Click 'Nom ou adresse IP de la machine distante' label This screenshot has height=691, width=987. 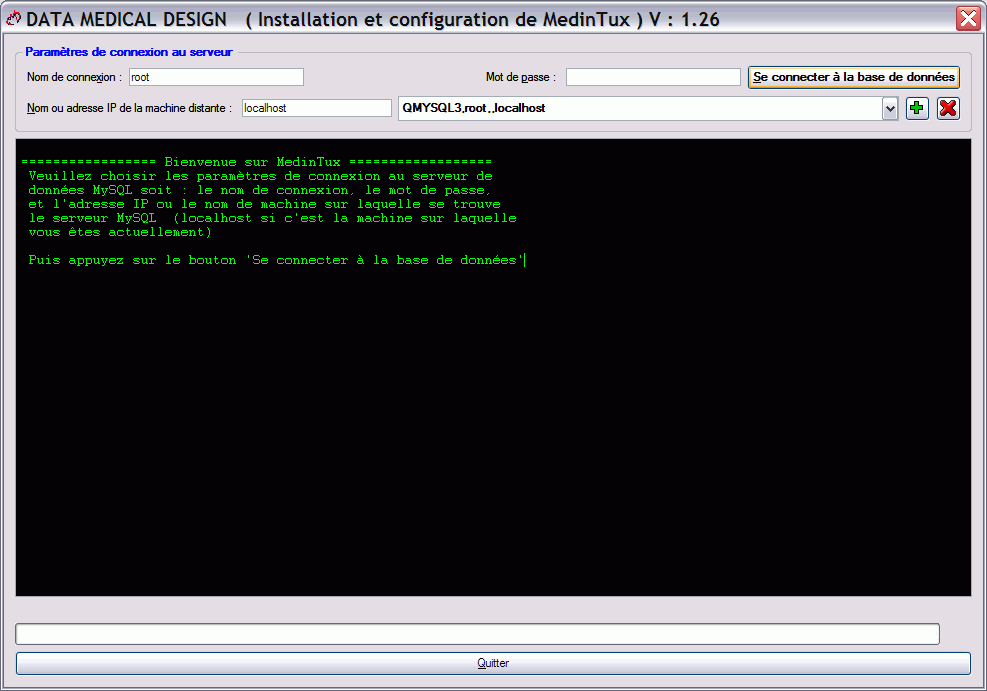[129, 108]
